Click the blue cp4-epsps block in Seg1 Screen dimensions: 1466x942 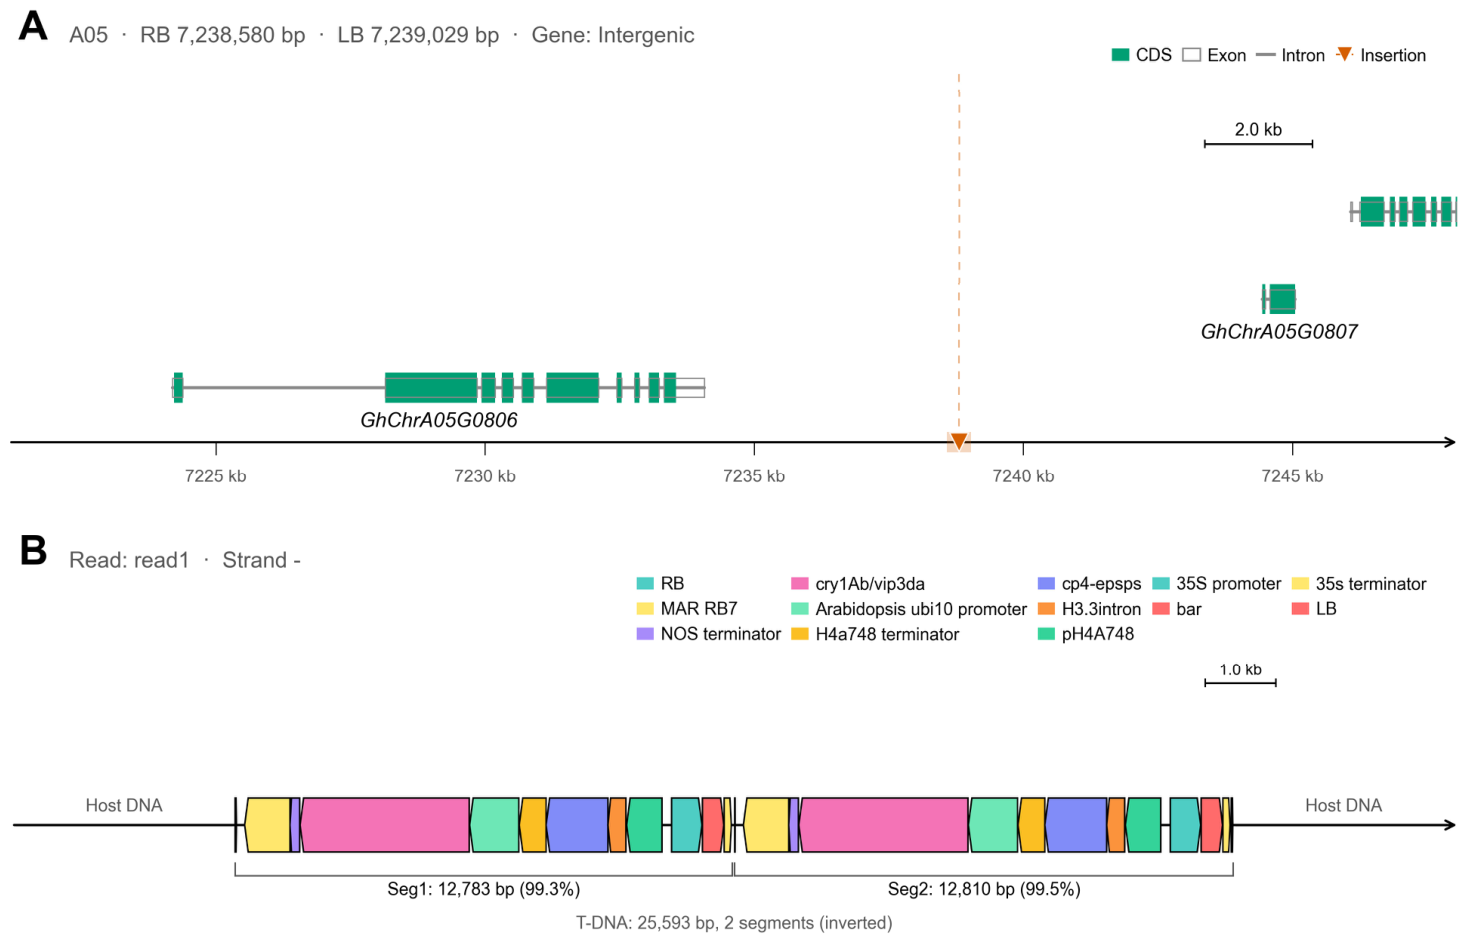pos(578,825)
